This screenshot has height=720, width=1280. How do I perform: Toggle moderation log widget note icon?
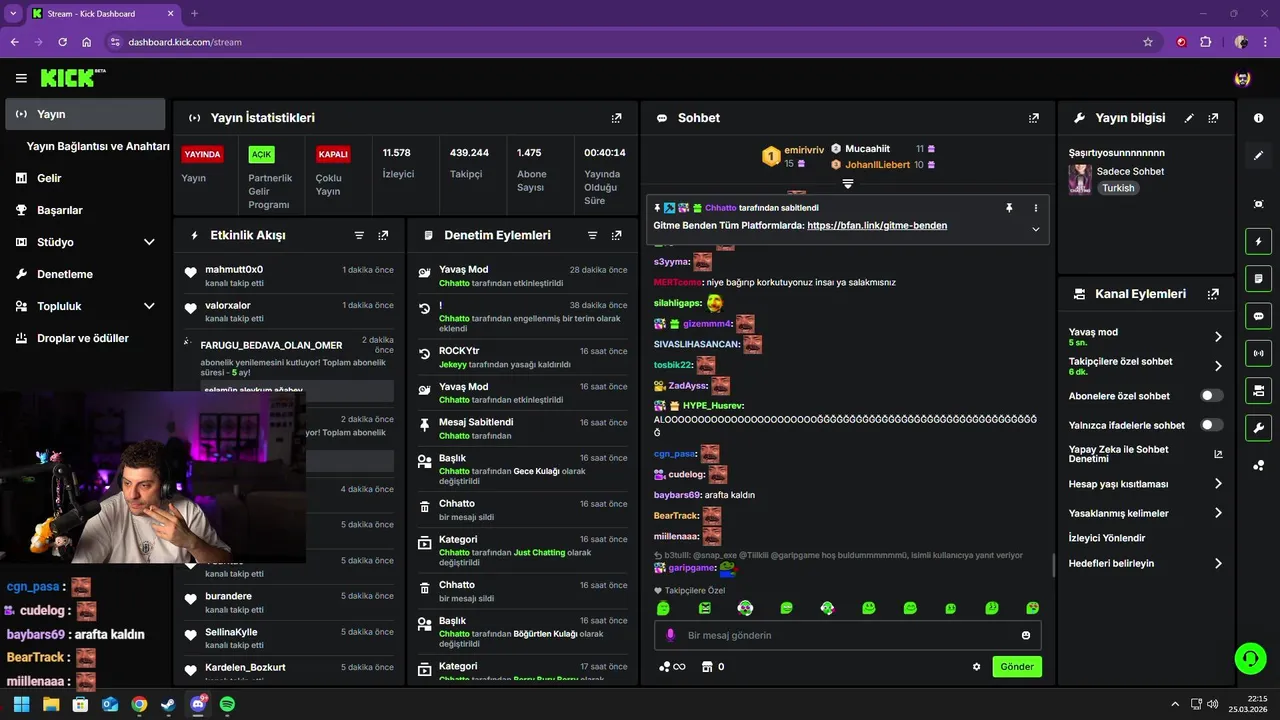tap(1258, 278)
